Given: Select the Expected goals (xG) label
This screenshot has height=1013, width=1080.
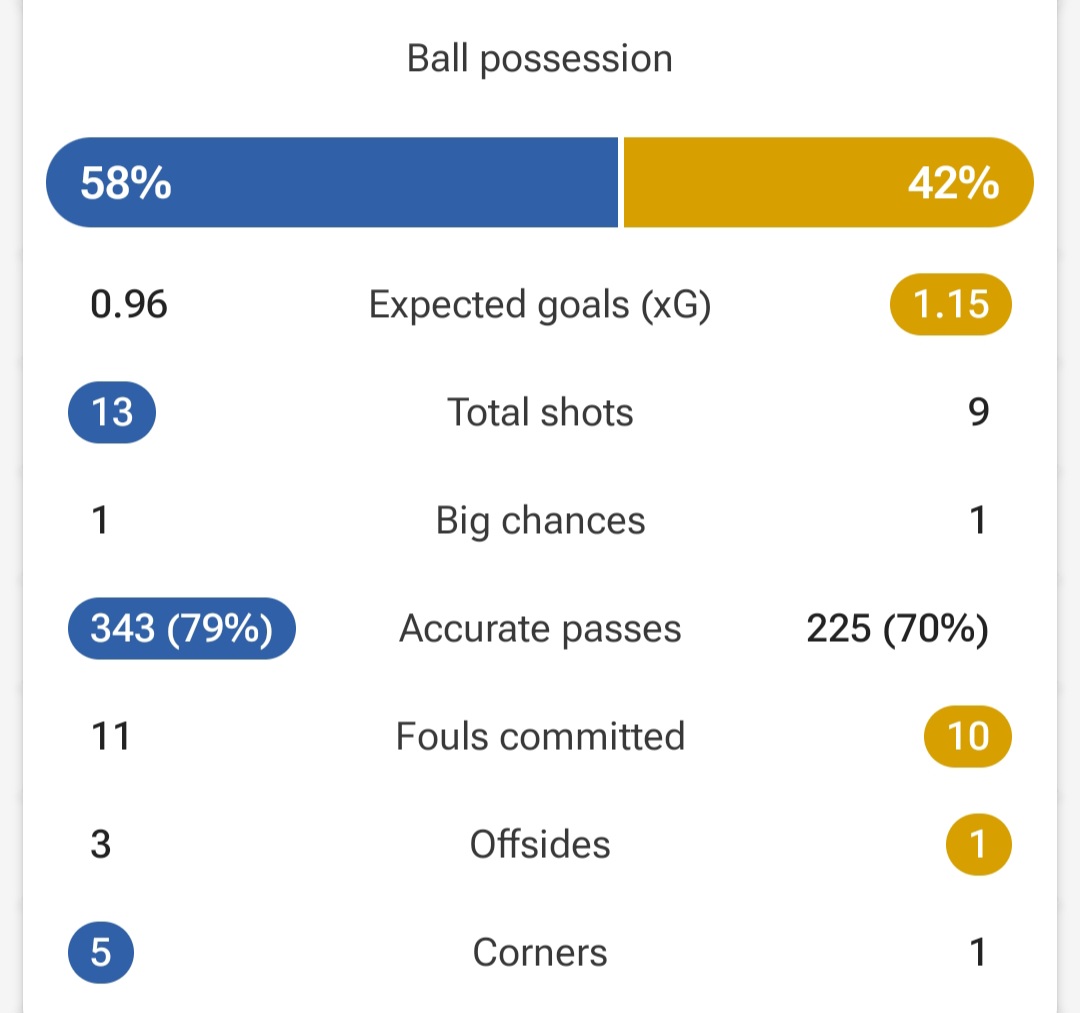Looking at the screenshot, I should tap(539, 305).
